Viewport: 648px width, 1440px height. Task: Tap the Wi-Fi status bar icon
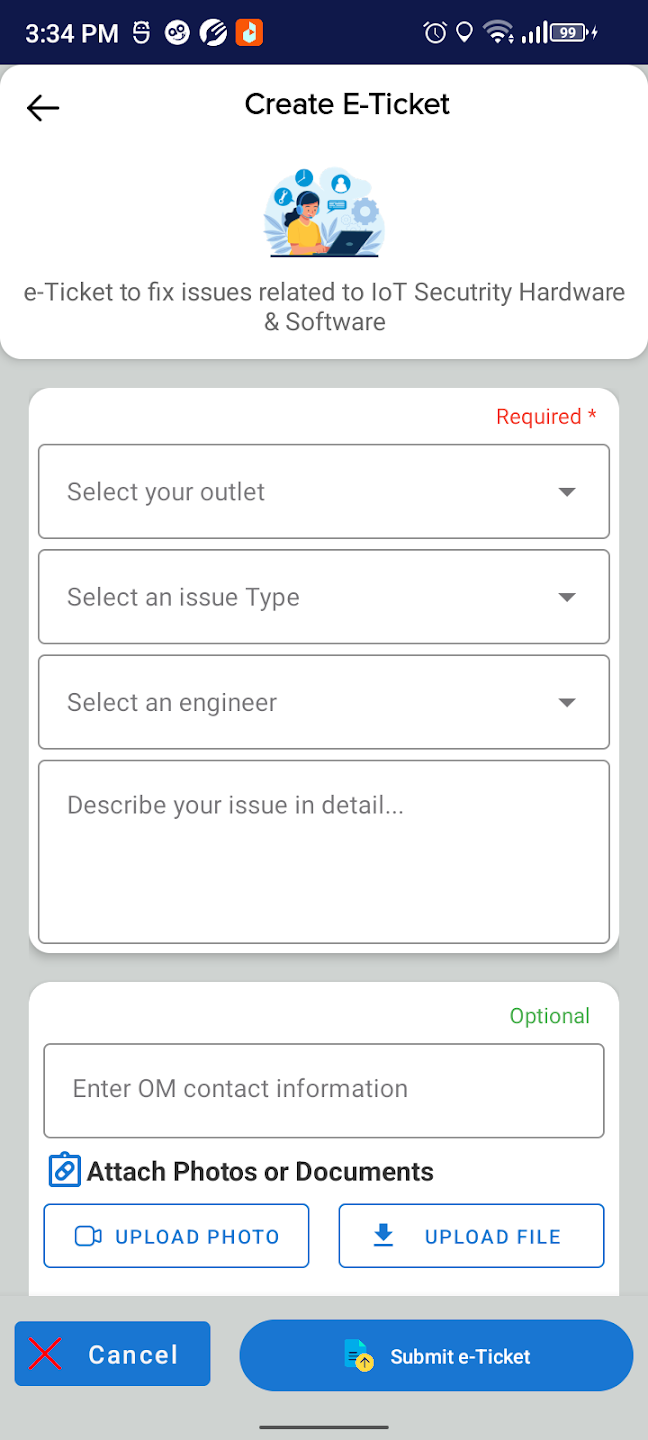pyautogui.click(x=497, y=33)
